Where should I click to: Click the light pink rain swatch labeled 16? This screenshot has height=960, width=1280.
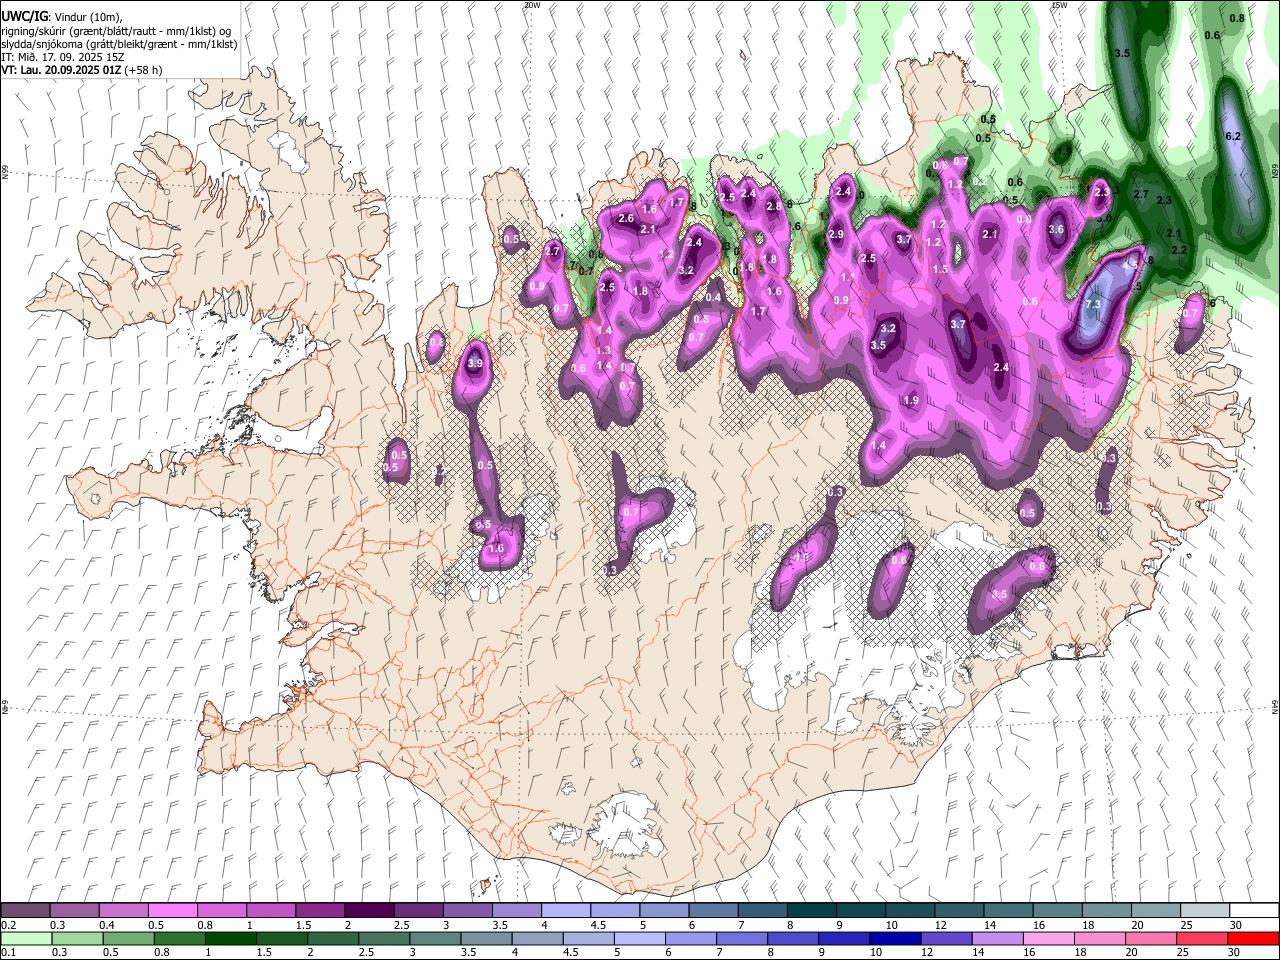click(x=1049, y=938)
